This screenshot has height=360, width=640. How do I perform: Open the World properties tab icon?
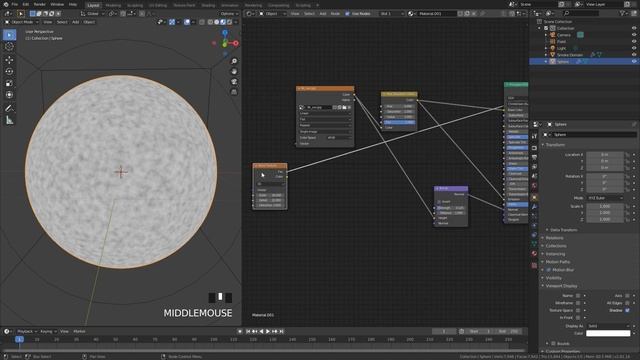click(x=534, y=186)
